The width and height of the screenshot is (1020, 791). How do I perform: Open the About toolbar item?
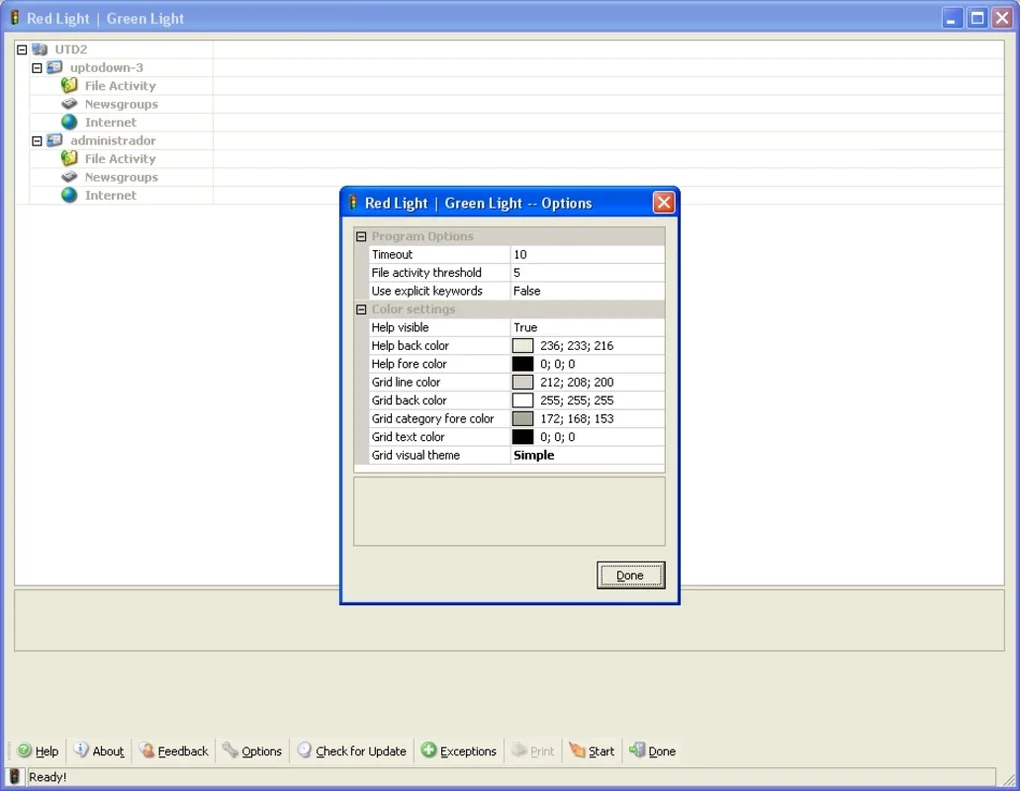(99, 751)
